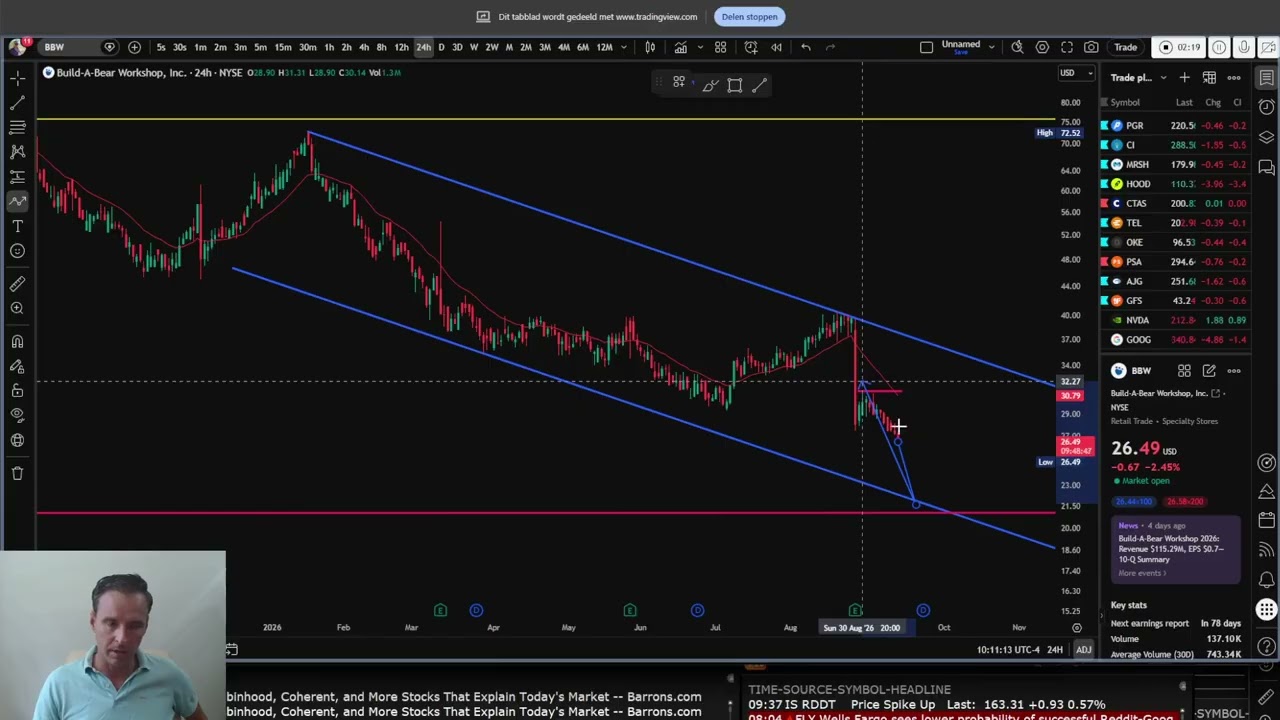The width and height of the screenshot is (1280, 720).
Task: Click Delen stoppen to stop sharing
Action: point(749,16)
